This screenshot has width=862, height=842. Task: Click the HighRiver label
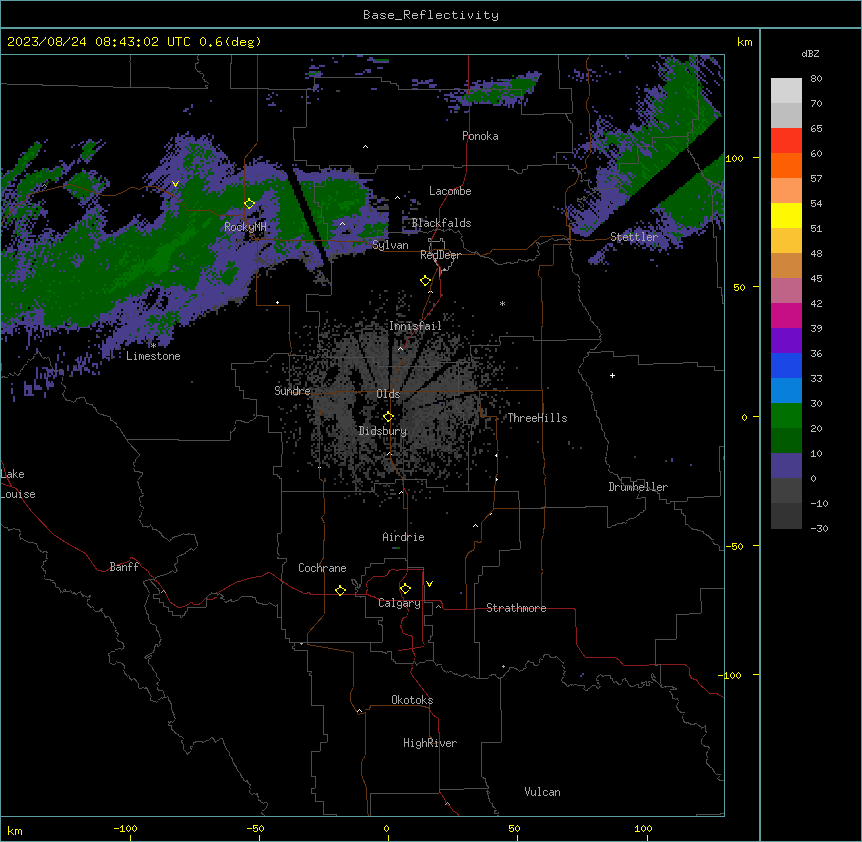pyautogui.click(x=430, y=743)
